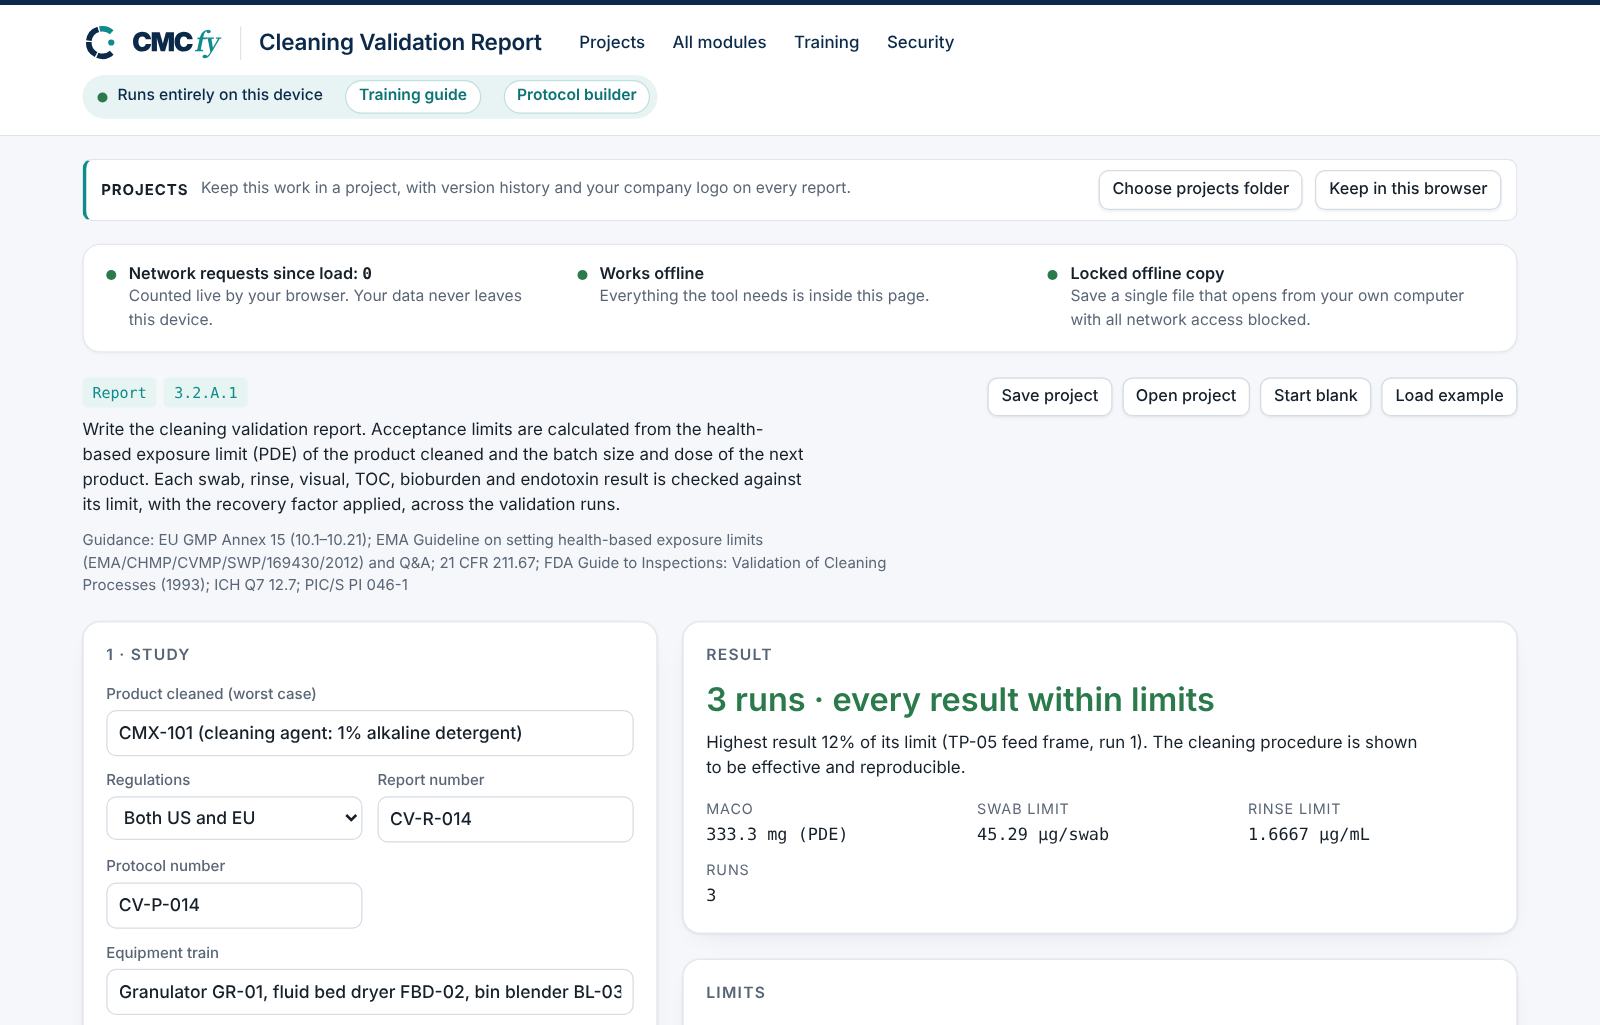Click the CMCfy logo icon
The image size is (1600, 1025).
pos(100,42)
